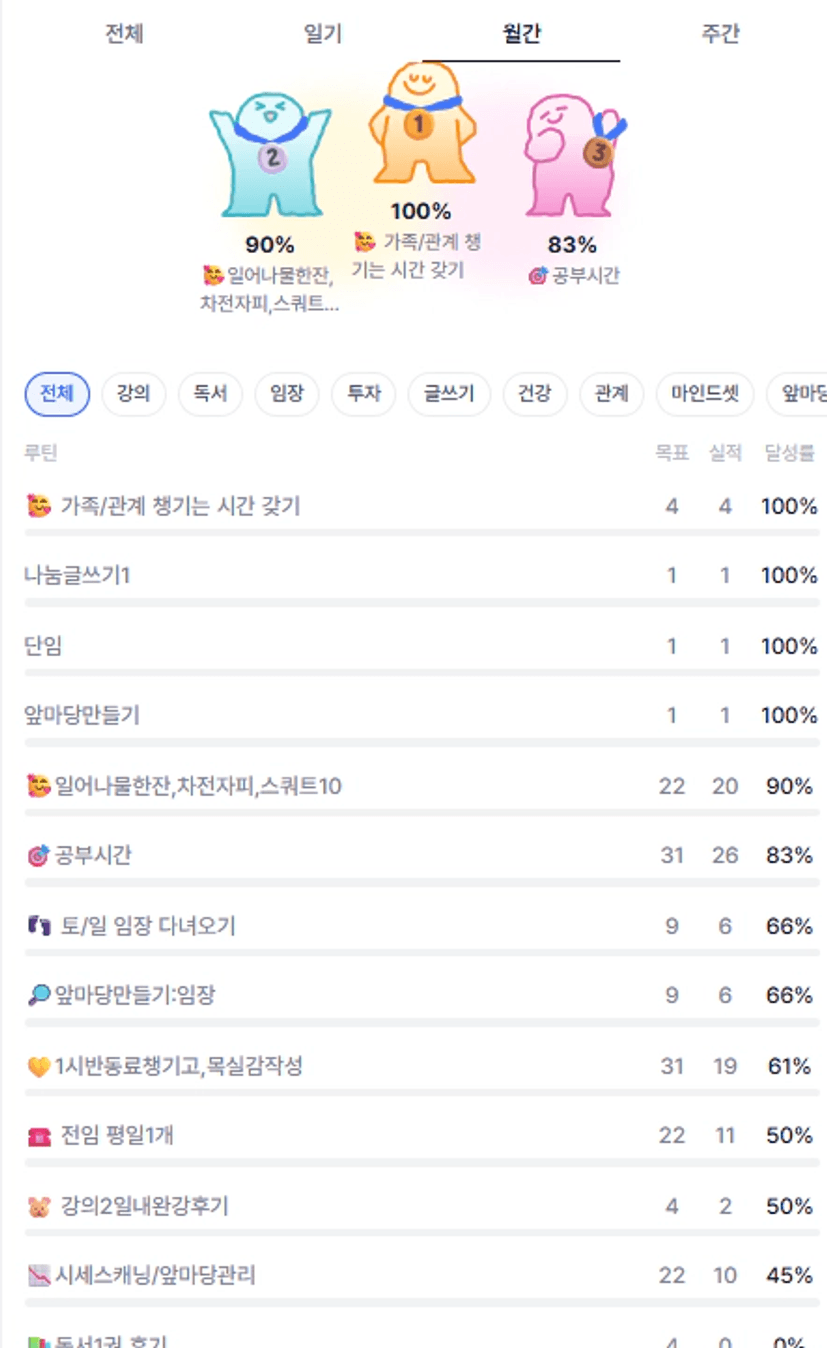827x1348 pixels.
Task: Click the yellow heart icon for 1시반동료챙기고
Action: (x=38, y=1067)
